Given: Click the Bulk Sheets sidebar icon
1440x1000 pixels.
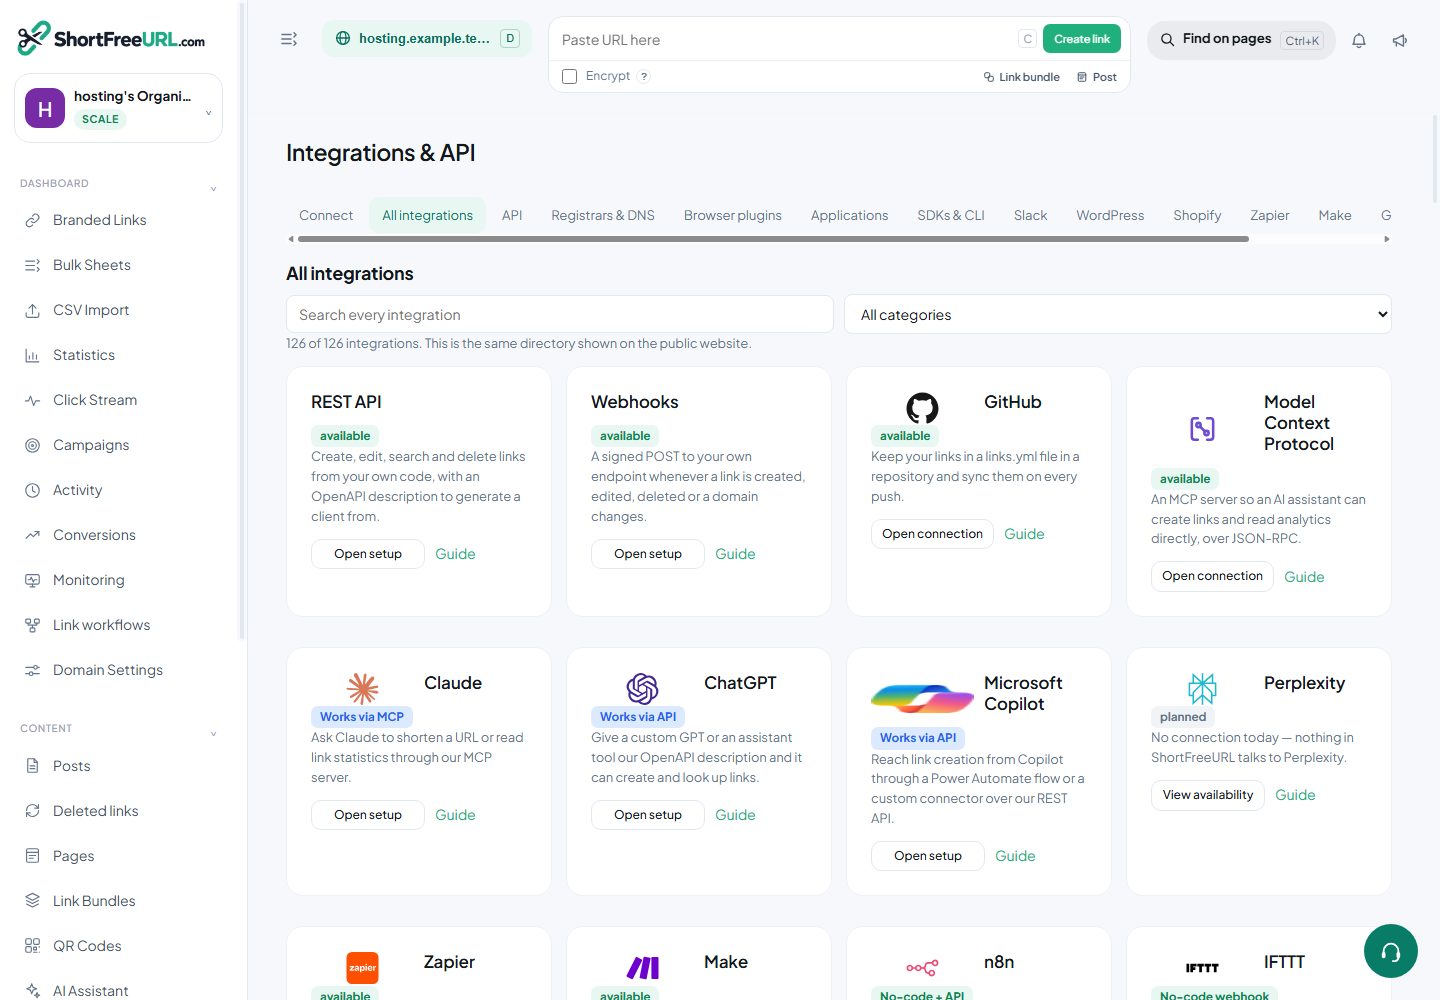Looking at the screenshot, I should coord(32,265).
